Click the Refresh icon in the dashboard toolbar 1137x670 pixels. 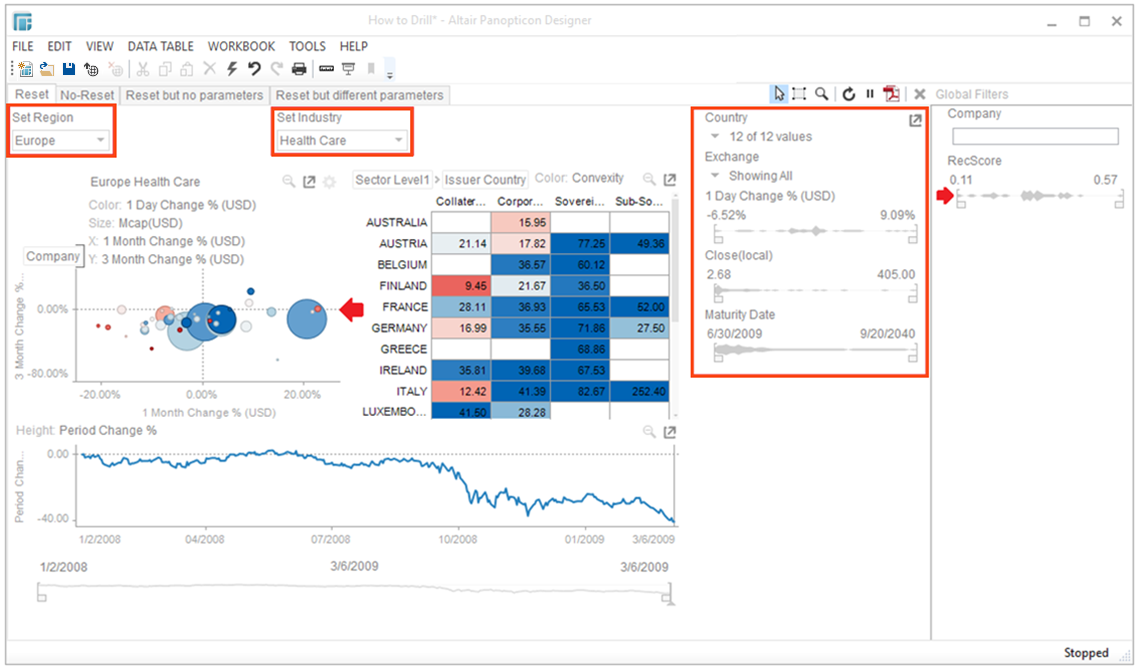849,93
